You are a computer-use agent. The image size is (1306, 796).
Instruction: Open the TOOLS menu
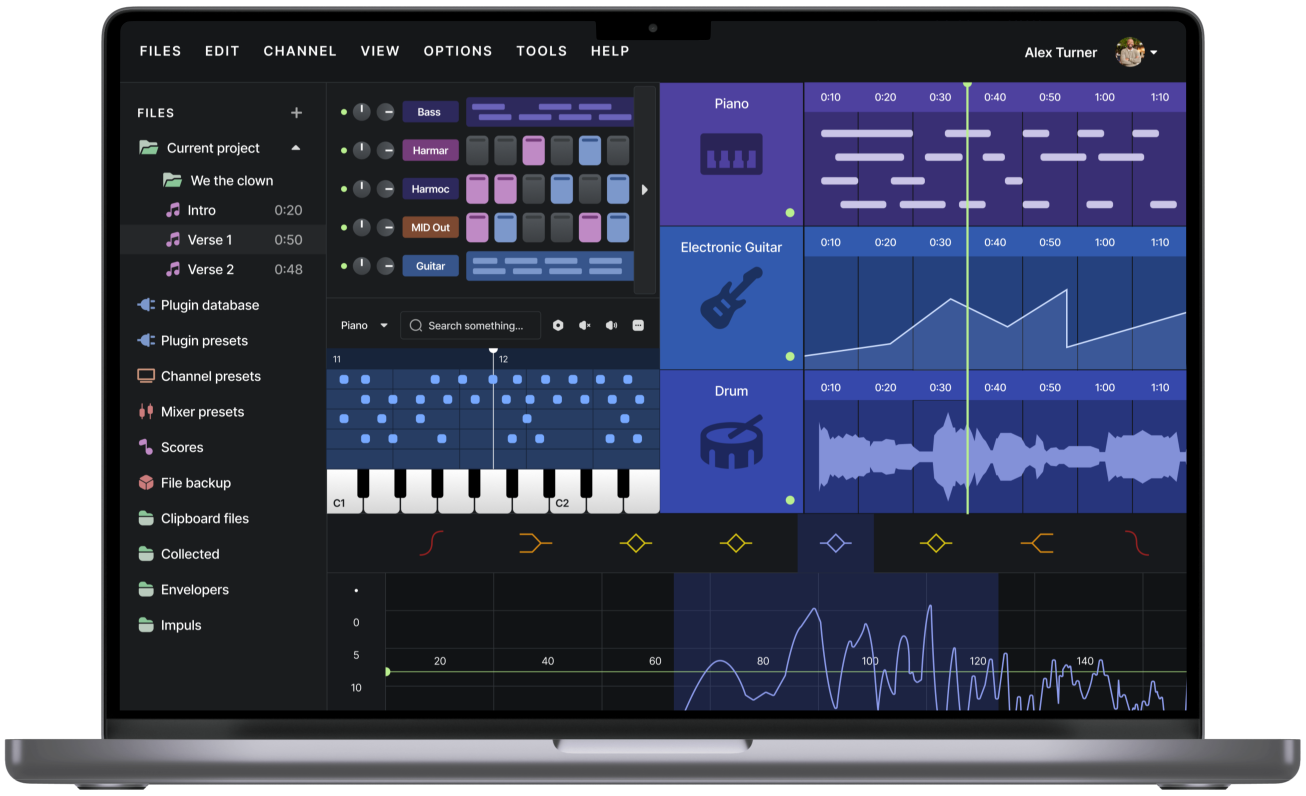pyautogui.click(x=541, y=51)
